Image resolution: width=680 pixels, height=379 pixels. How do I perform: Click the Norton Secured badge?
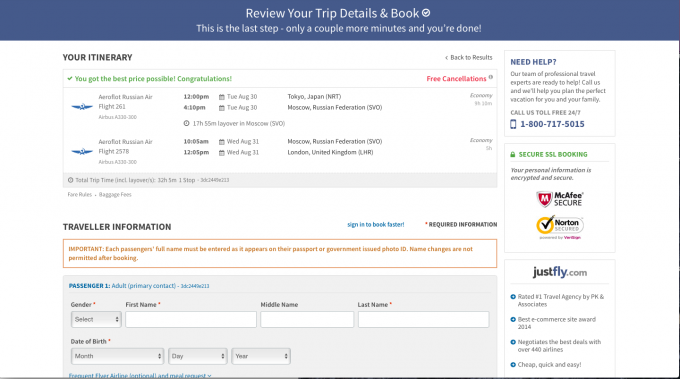[559, 227]
